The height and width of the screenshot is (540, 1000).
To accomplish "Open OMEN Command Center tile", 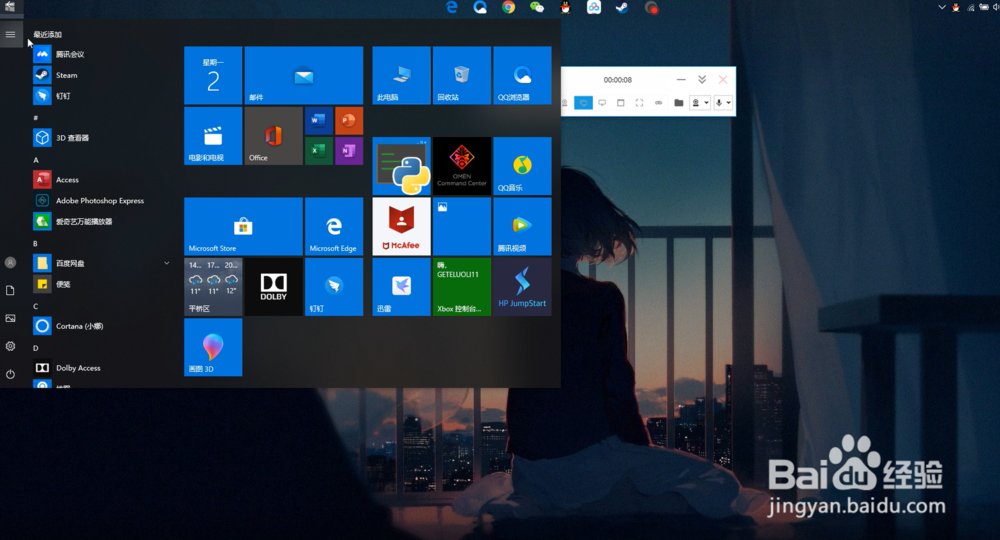I will coord(462,166).
